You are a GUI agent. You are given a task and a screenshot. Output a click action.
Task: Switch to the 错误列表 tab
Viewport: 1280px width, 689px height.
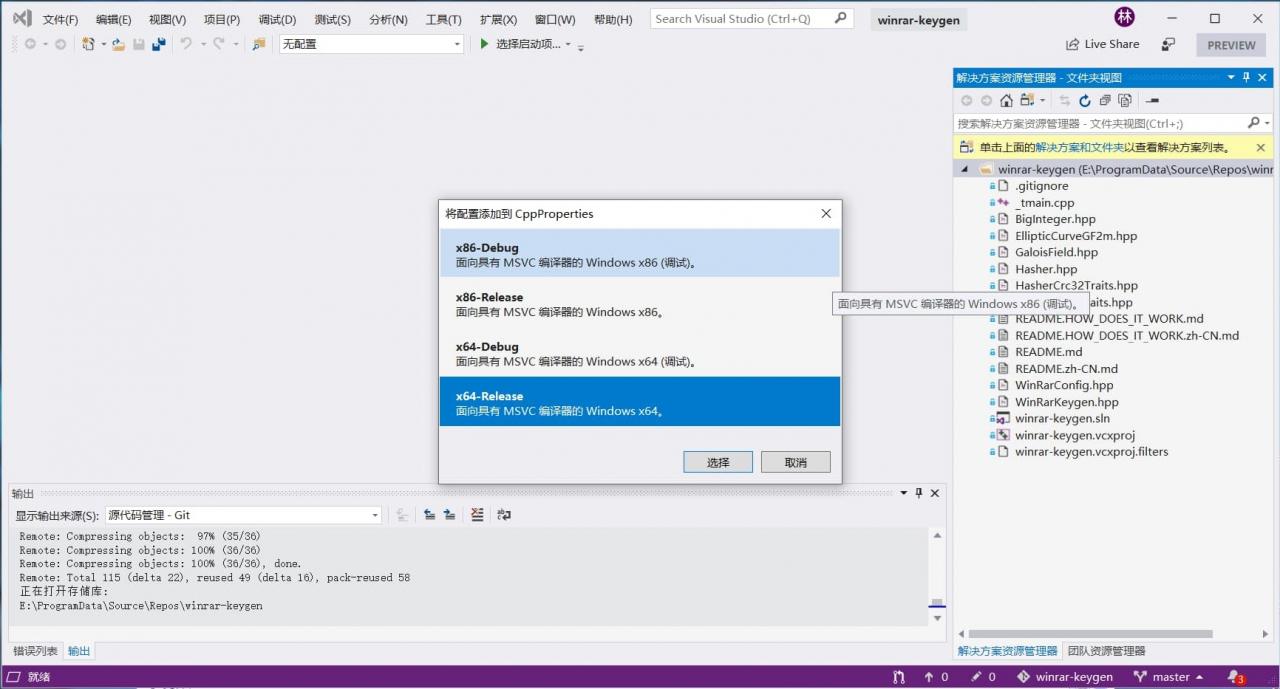click(35, 651)
